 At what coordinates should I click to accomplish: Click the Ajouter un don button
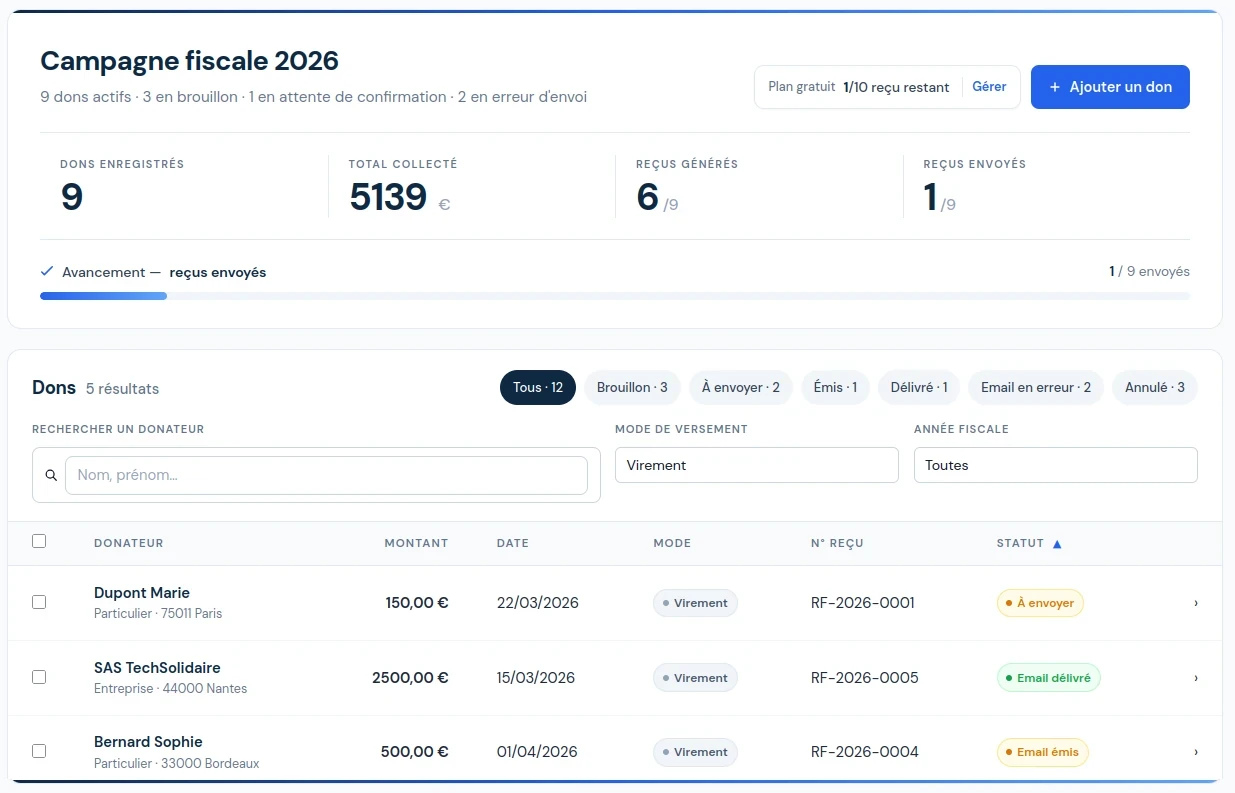click(1110, 87)
